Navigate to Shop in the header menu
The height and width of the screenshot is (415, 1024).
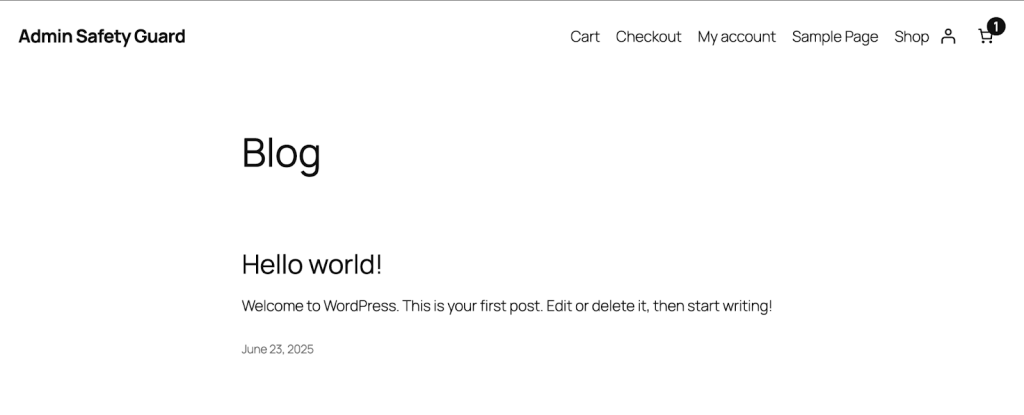point(911,37)
